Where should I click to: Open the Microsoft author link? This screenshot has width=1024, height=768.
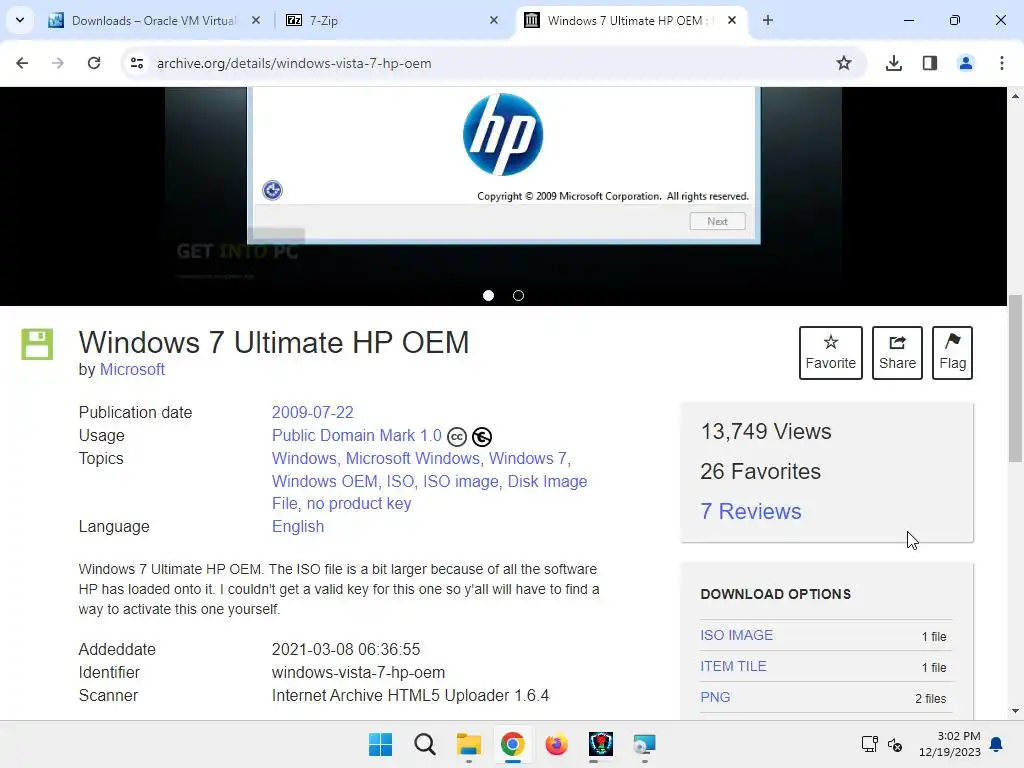click(132, 370)
